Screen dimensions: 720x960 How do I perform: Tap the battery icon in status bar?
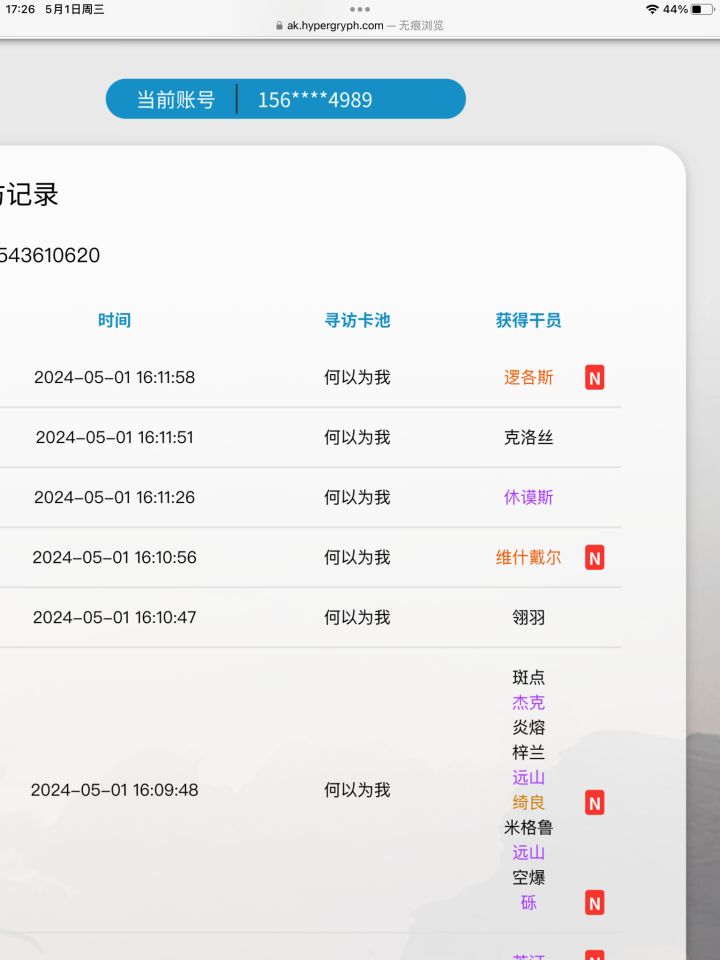702,9
